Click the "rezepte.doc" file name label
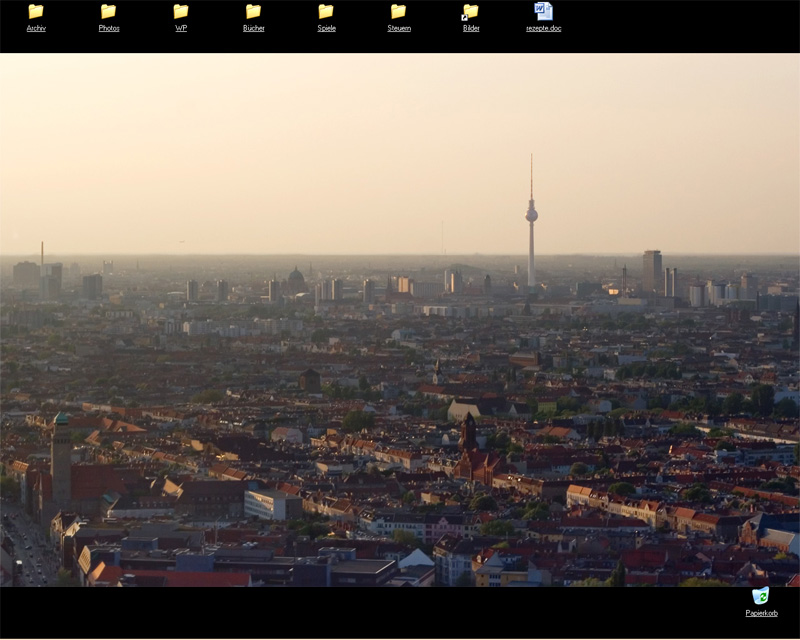Image resolution: width=800 pixels, height=640 pixels. click(543, 28)
